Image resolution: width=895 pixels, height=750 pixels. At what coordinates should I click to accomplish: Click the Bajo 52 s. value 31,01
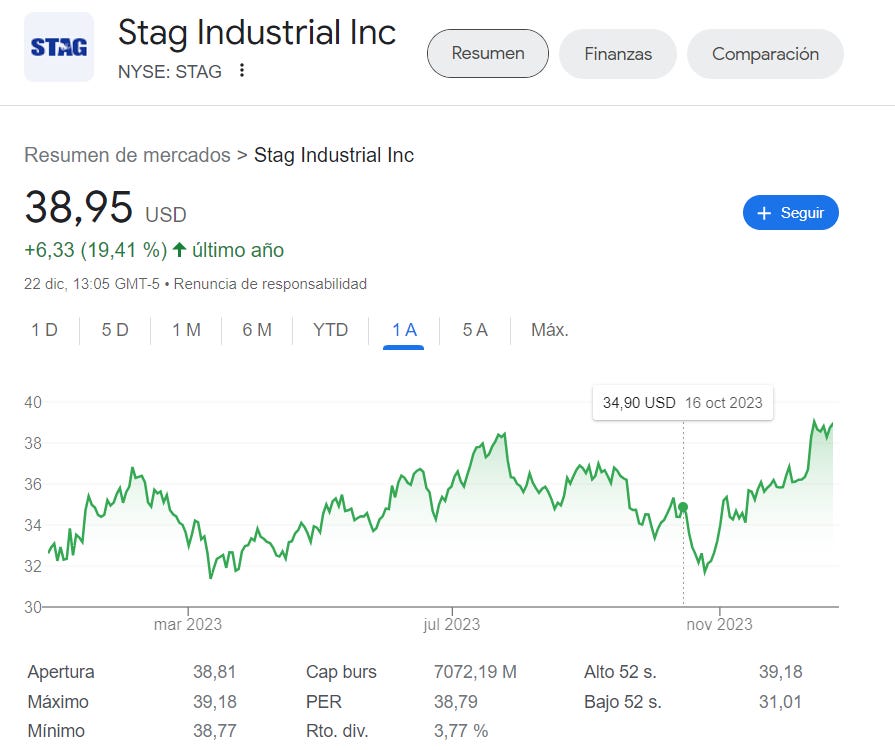(x=780, y=701)
